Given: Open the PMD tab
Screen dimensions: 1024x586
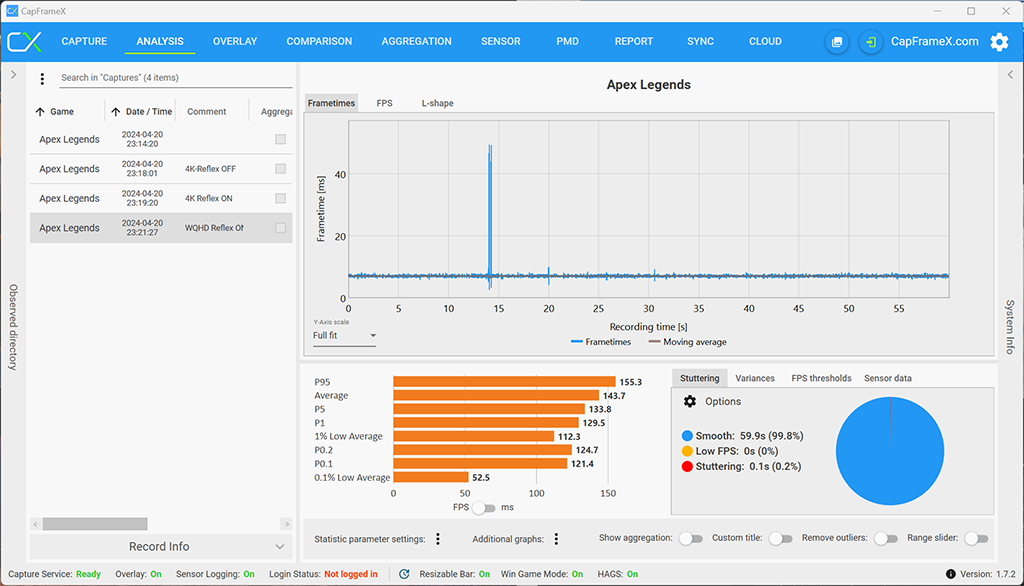Looking at the screenshot, I should pyautogui.click(x=568, y=41).
